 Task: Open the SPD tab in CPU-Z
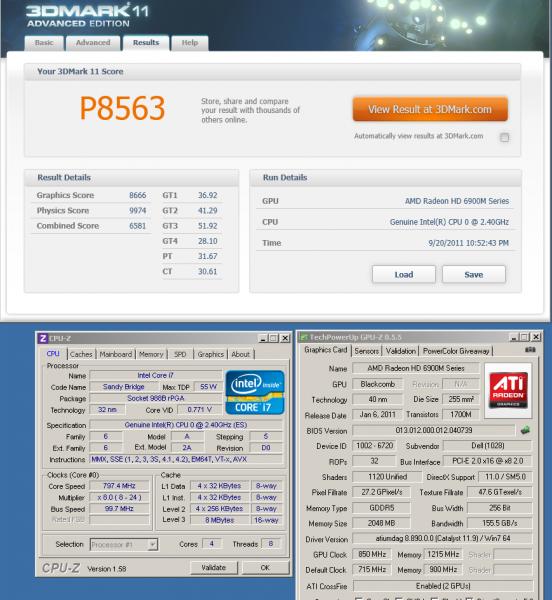pyautogui.click(x=180, y=354)
